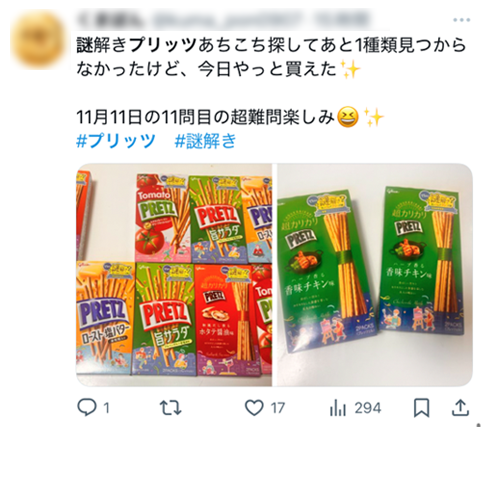Open the #謎解き hashtag link

[x=205, y=141]
